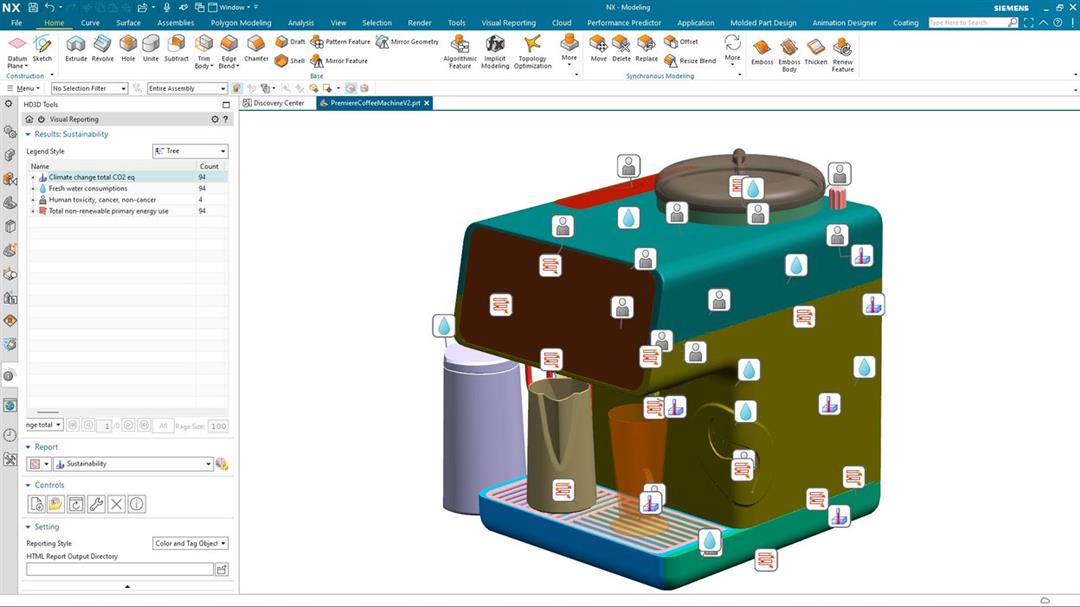Open the Legend Style dropdown showing Tree
The height and width of the screenshot is (607, 1080).
[x=190, y=151]
